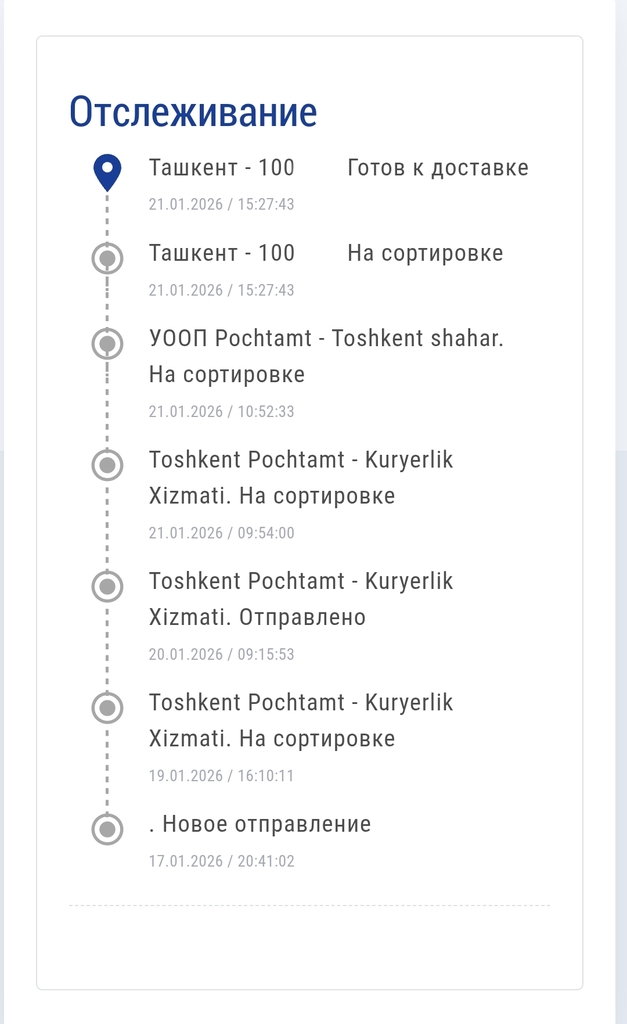Image resolution: width=627 pixels, height=1024 pixels.
Task: Click the Kuryerlik Xizmati. Отправлено entry text
Action: click(257, 617)
